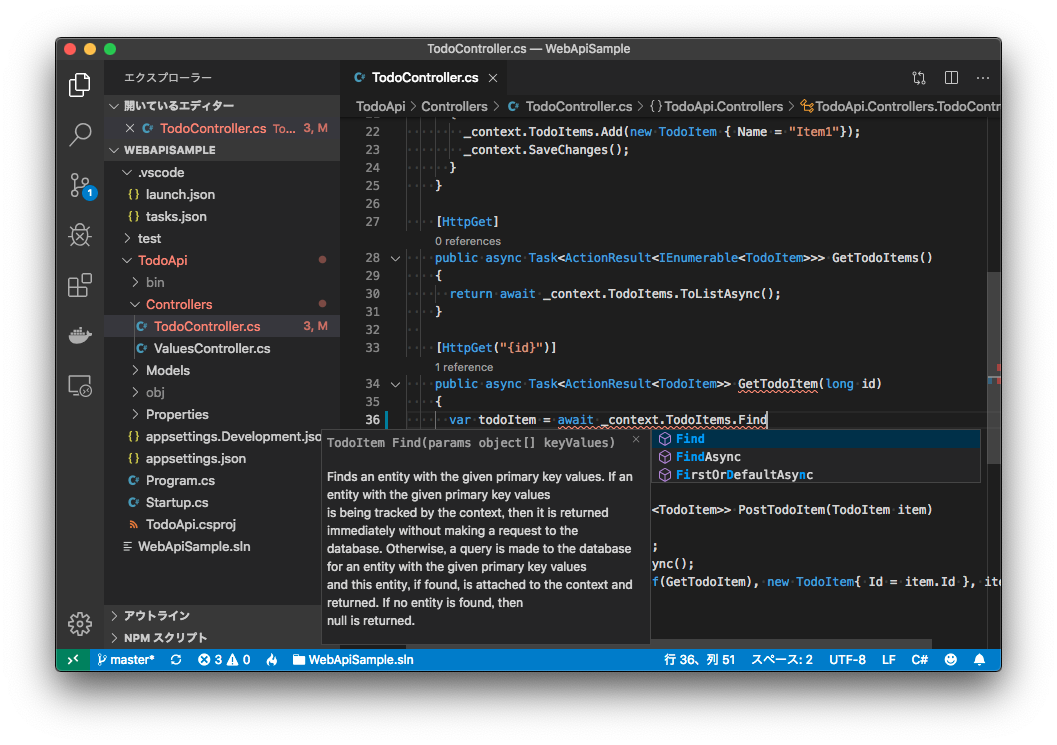This screenshot has width=1057, height=745.
Task: Click the remote window indicator in status bar
Action: pos(73,659)
